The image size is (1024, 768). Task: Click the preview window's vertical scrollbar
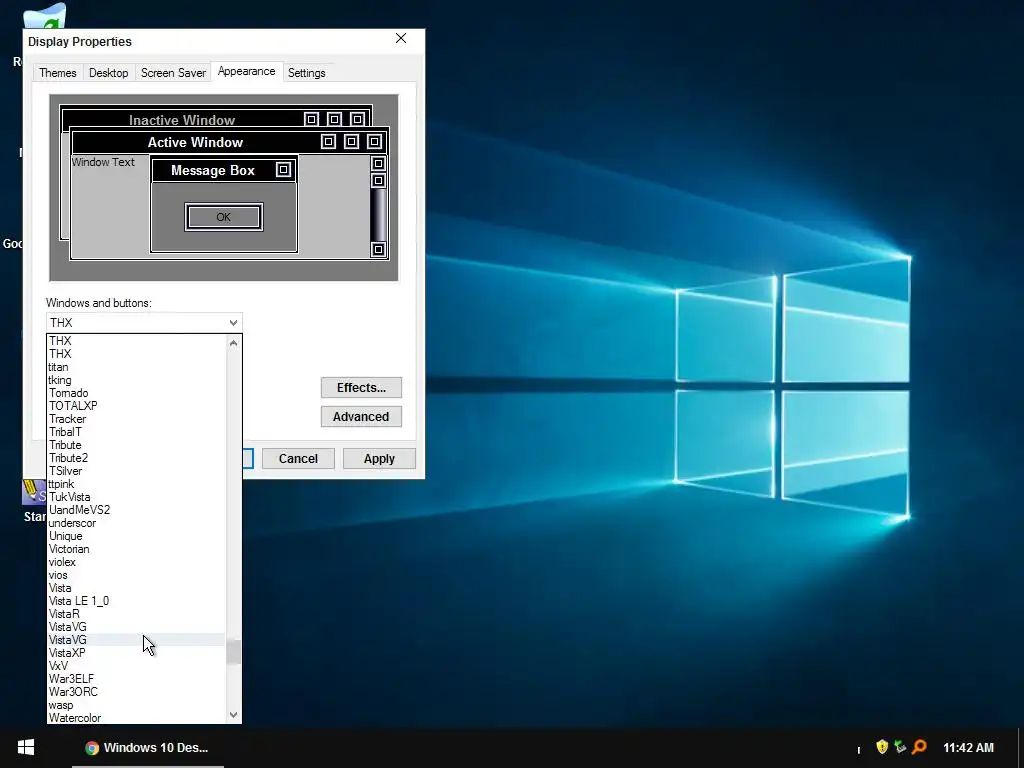[378, 206]
